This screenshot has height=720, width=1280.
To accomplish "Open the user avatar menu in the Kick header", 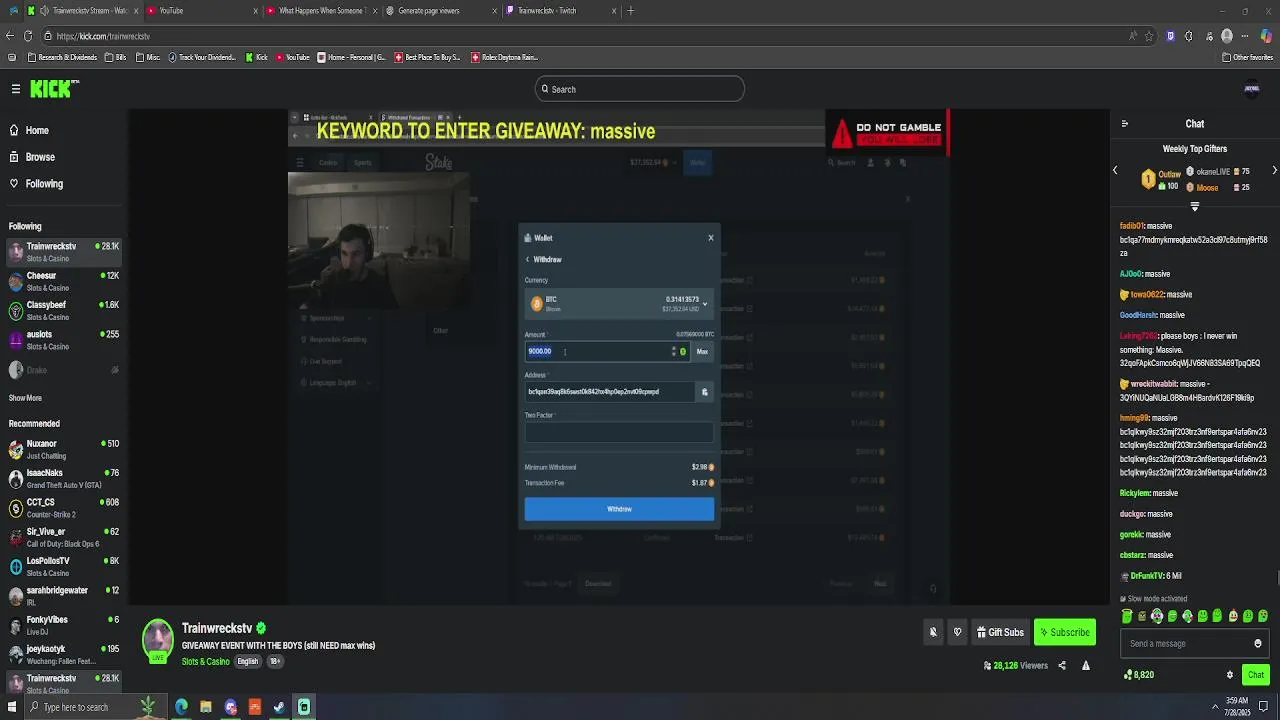I will coord(1251,89).
